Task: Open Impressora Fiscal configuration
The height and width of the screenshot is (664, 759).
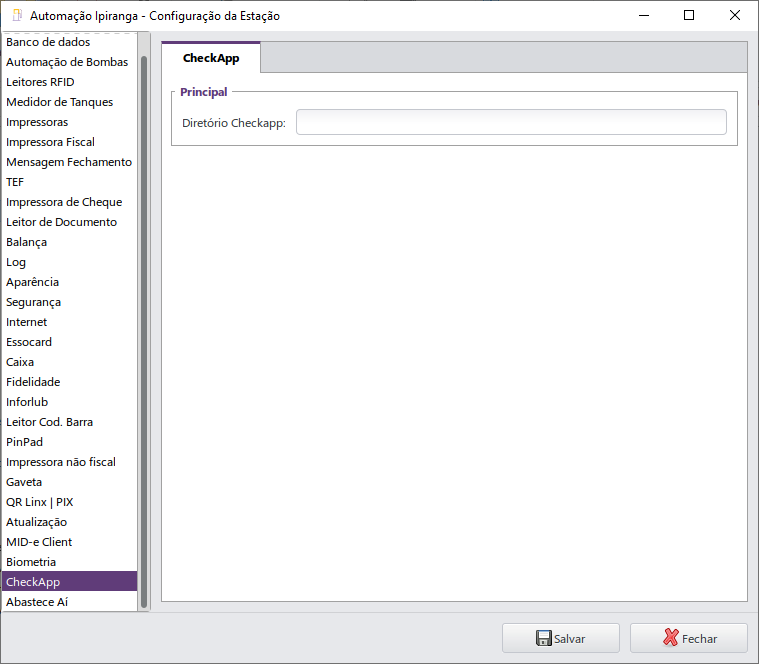Action: click(70, 142)
